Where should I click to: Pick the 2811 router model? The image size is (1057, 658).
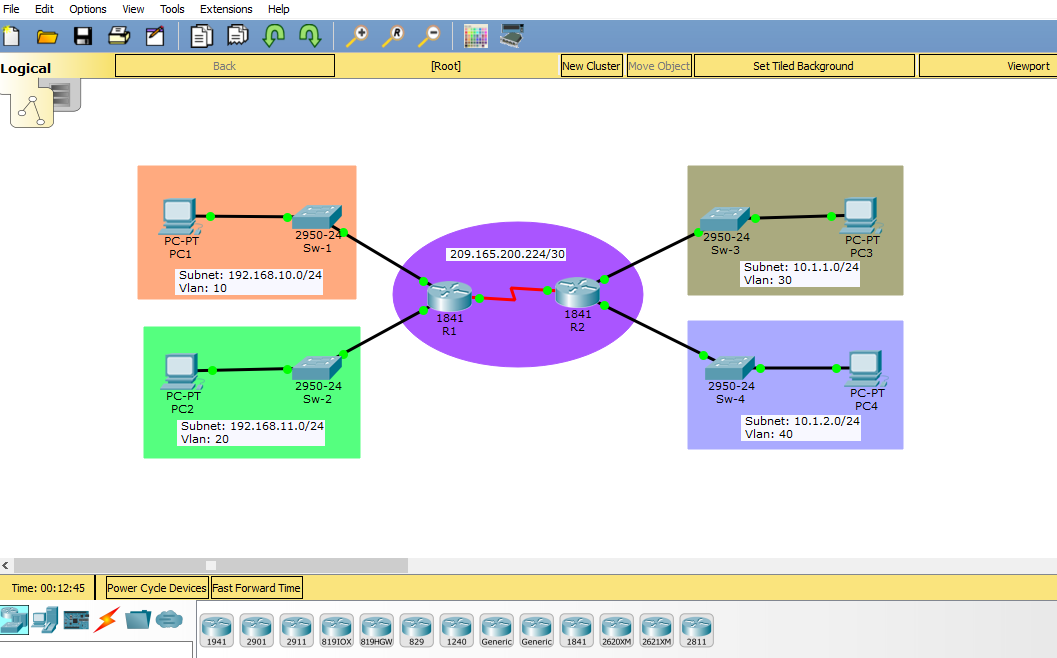pos(696,630)
